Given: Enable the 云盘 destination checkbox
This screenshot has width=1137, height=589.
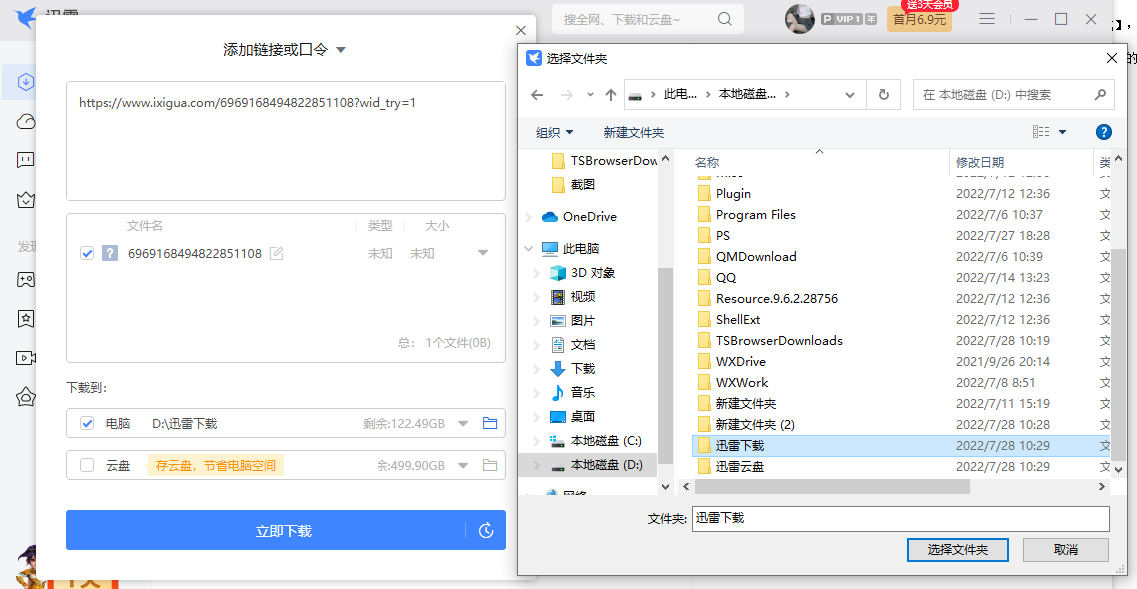Looking at the screenshot, I should tap(87, 465).
